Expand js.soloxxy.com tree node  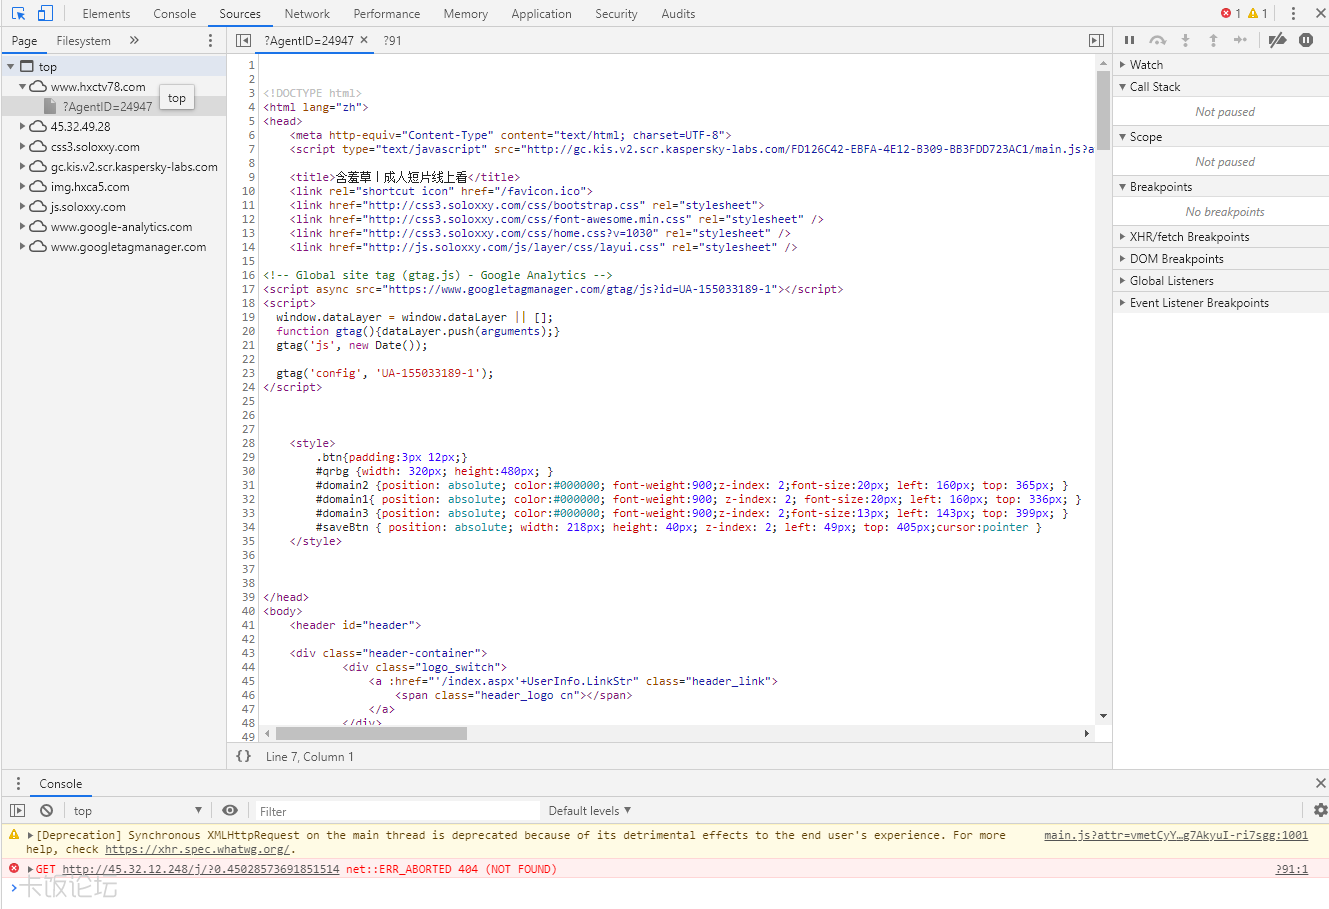tap(22, 207)
